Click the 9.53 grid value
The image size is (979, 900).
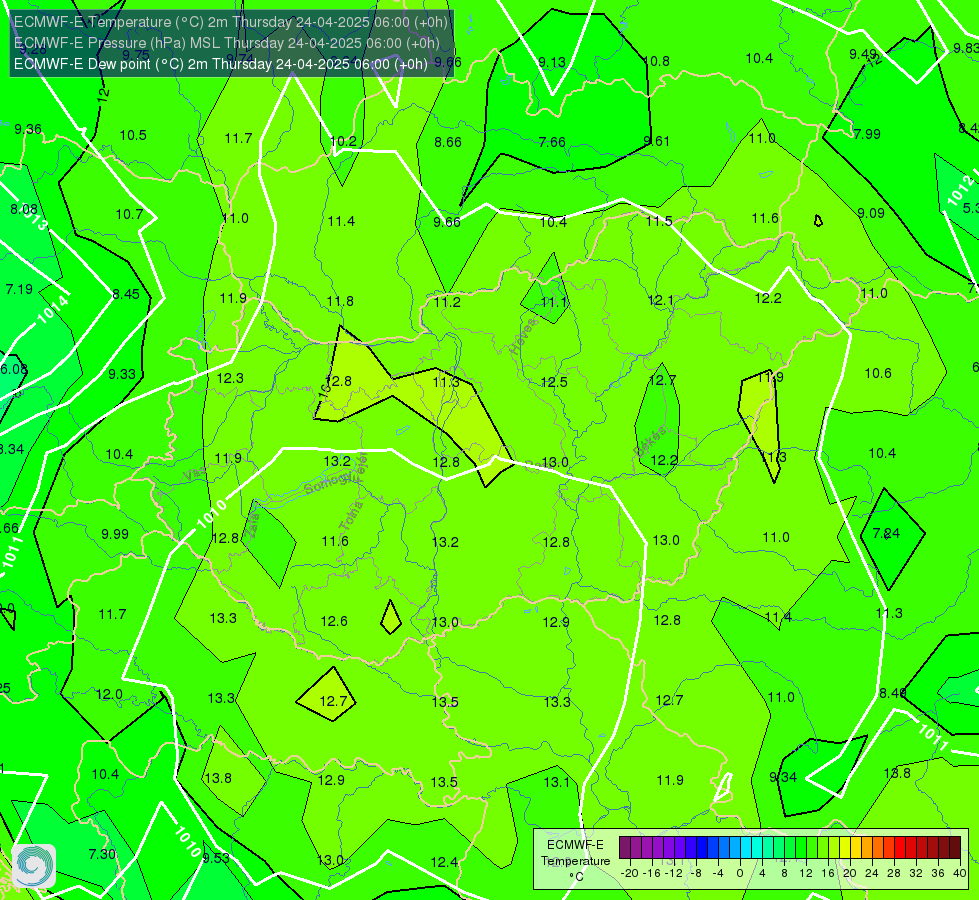click(x=216, y=858)
